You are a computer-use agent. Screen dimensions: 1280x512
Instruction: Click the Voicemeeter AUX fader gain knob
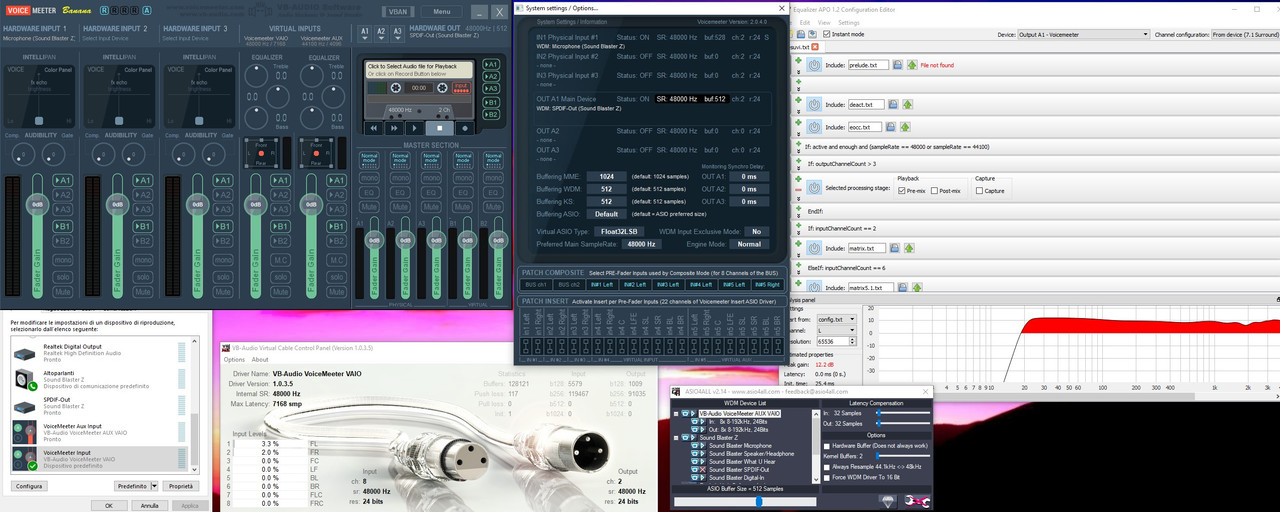click(x=313, y=205)
